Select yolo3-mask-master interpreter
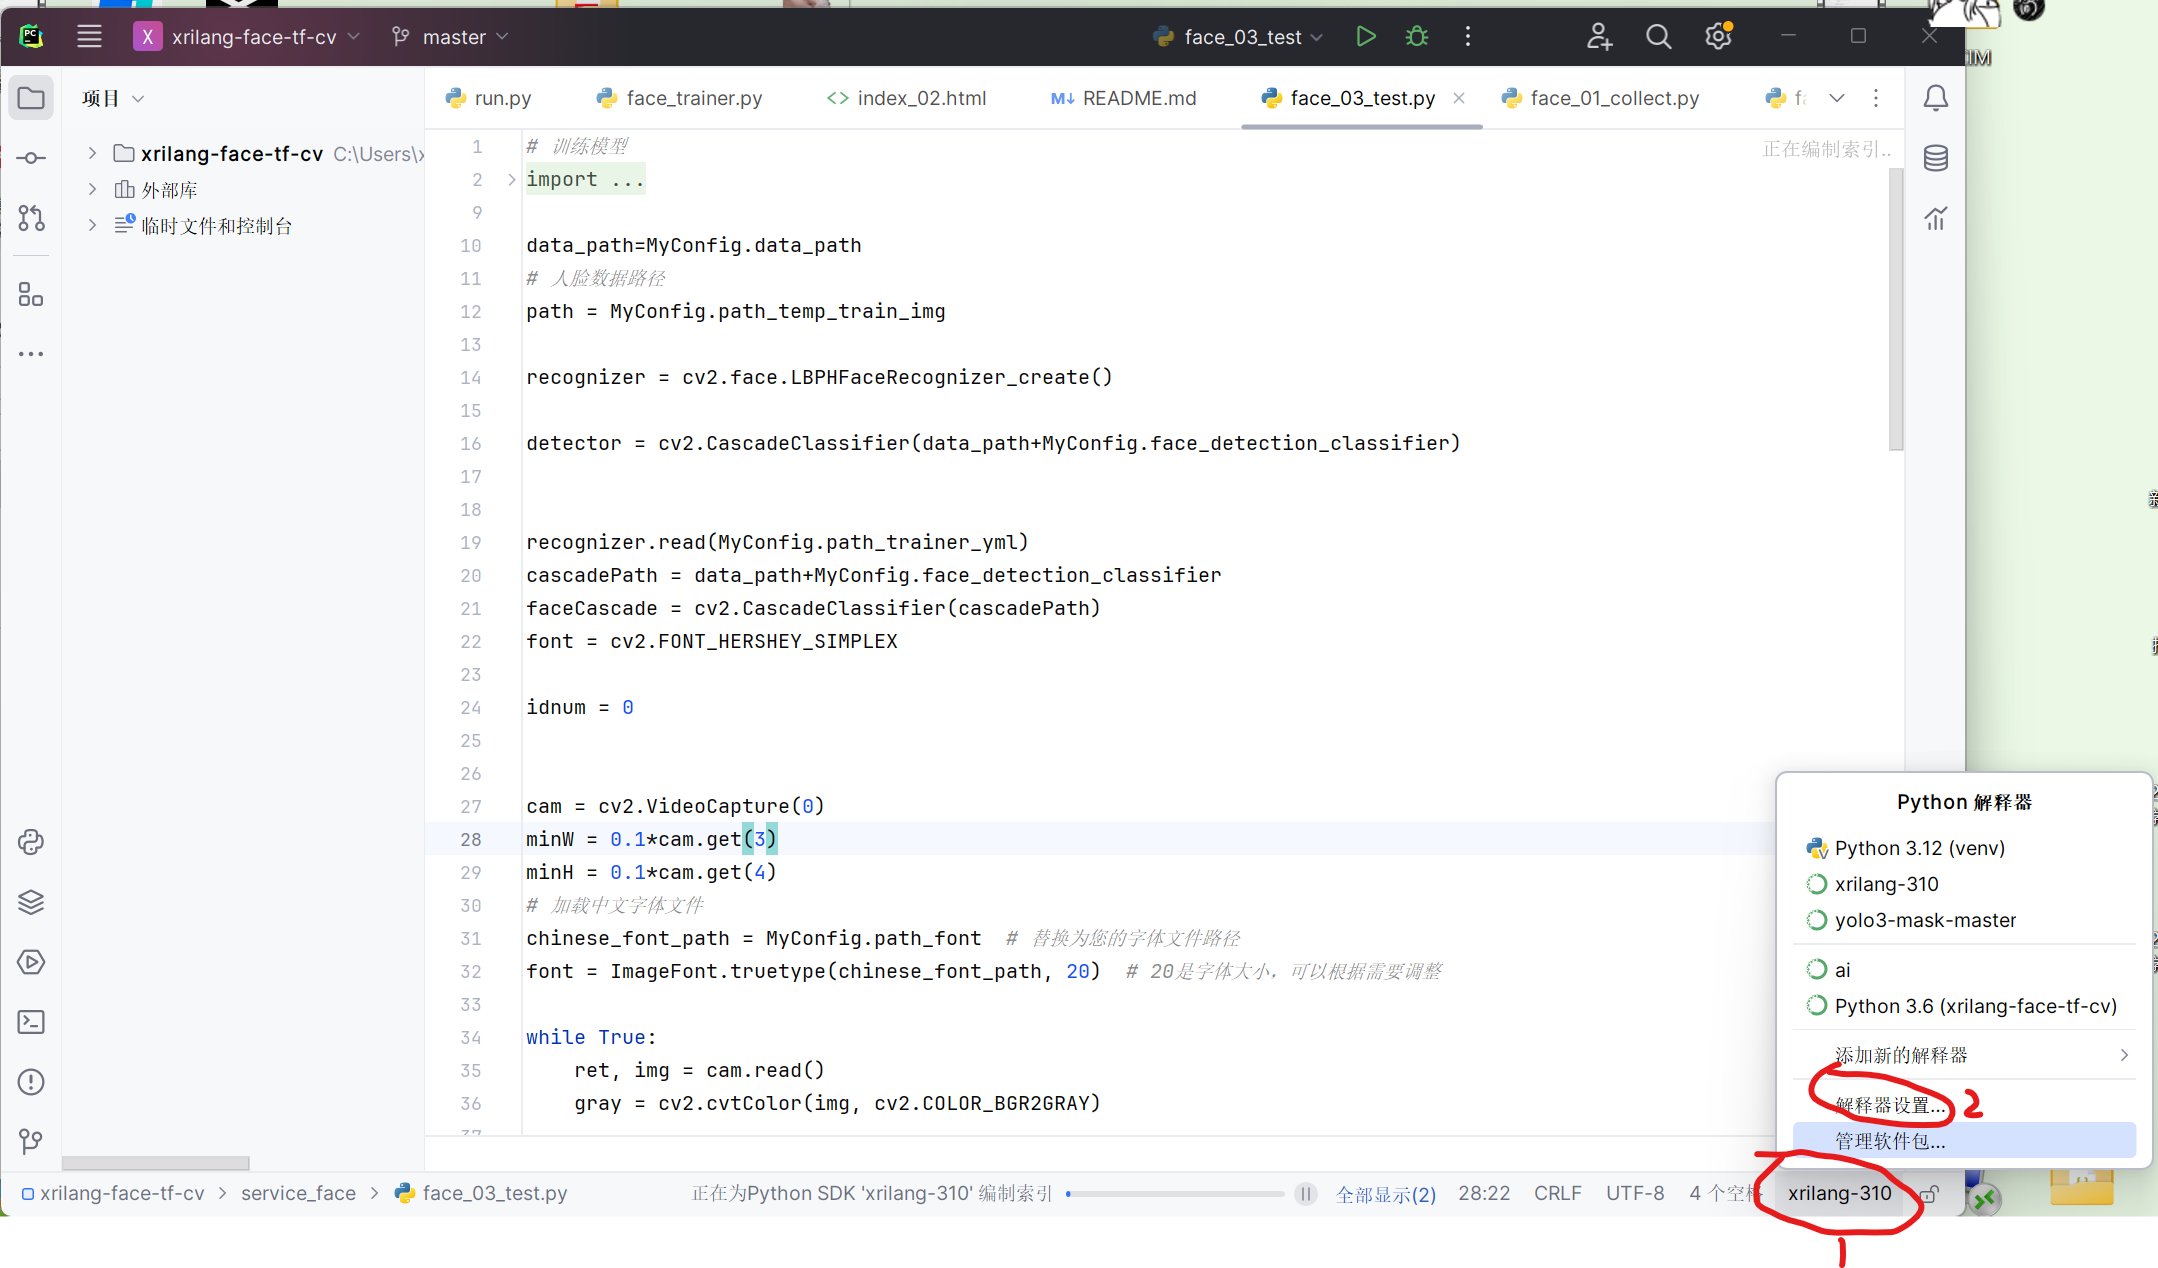This screenshot has height=1268, width=2158. point(1965,920)
